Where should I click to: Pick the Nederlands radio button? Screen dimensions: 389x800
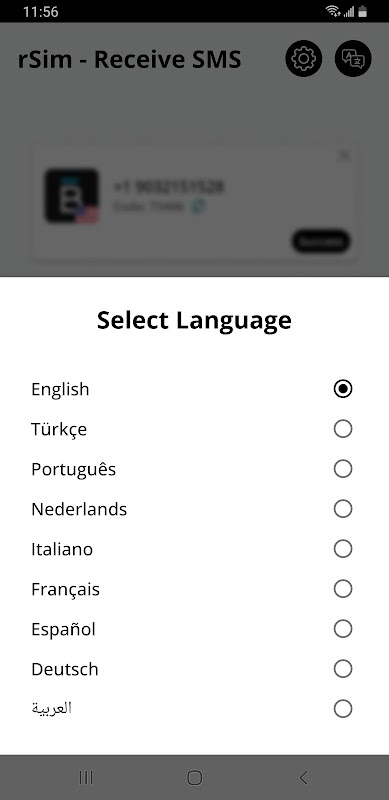pyautogui.click(x=343, y=509)
